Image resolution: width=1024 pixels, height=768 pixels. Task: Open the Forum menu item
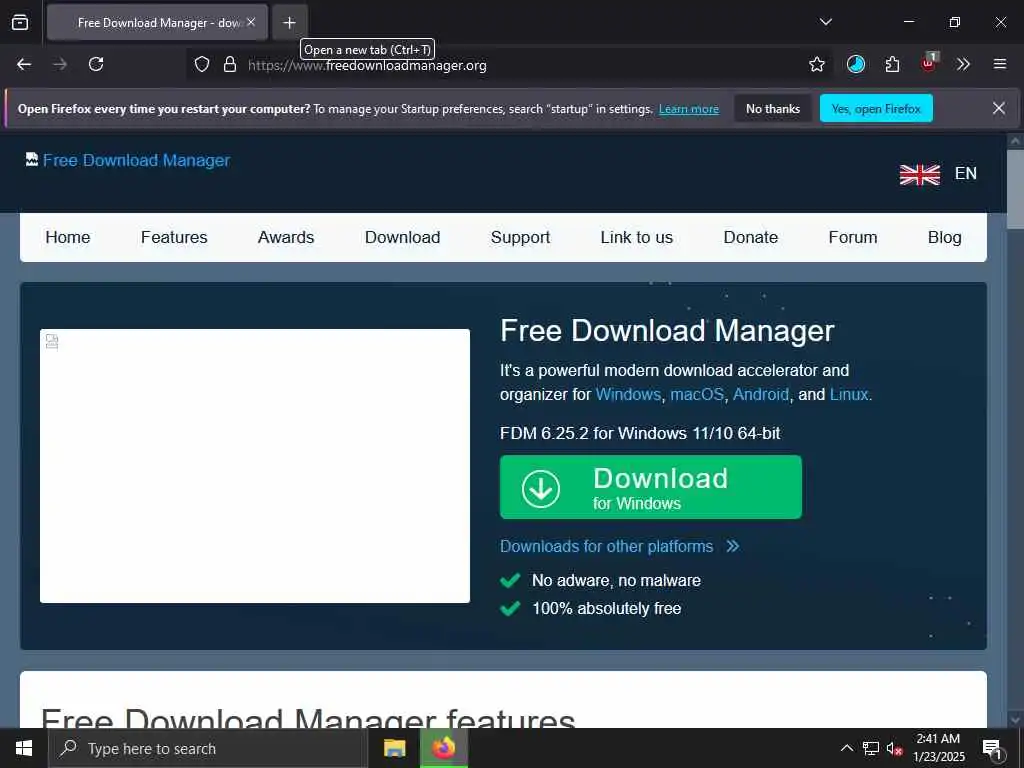pos(853,237)
